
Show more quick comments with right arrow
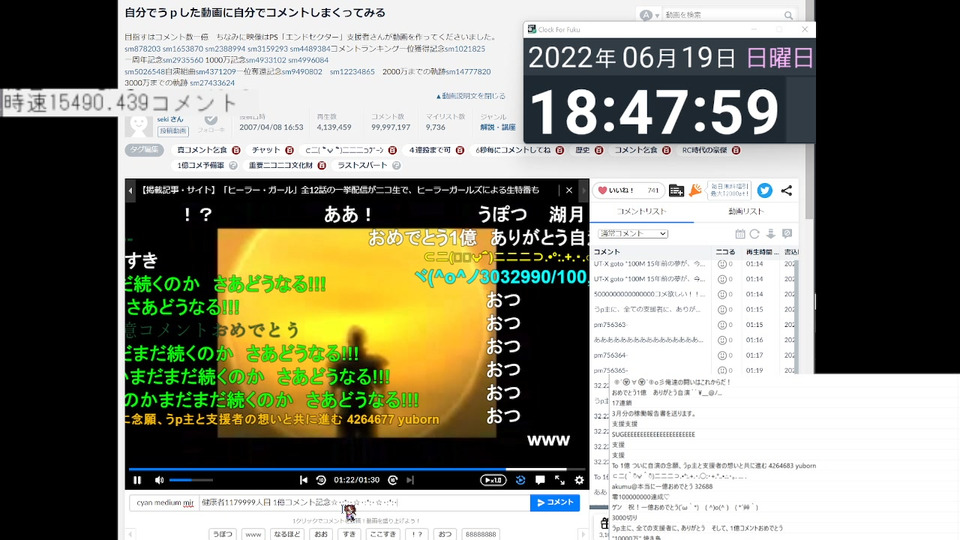click(583, 534)
